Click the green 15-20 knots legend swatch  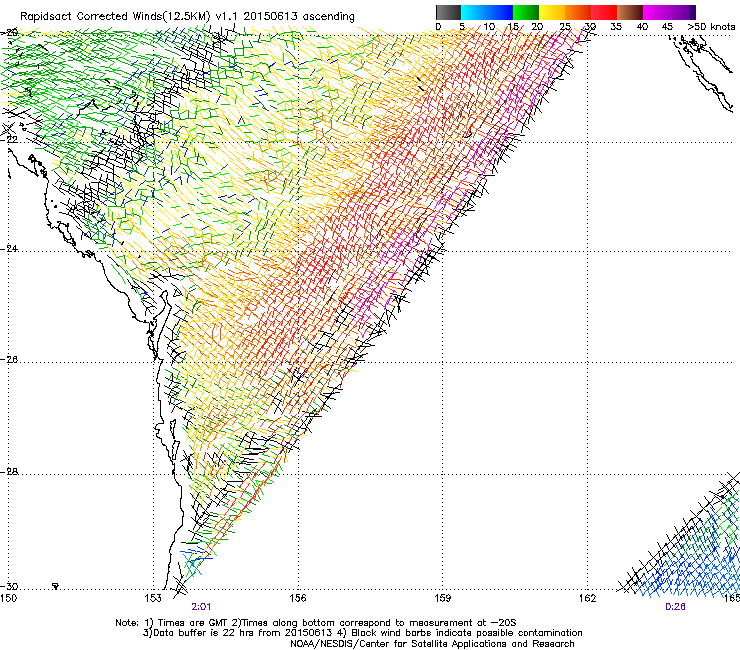[526, 12]
